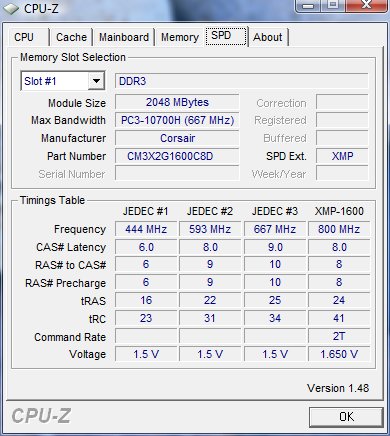Open the Mainboard tab

124,37
